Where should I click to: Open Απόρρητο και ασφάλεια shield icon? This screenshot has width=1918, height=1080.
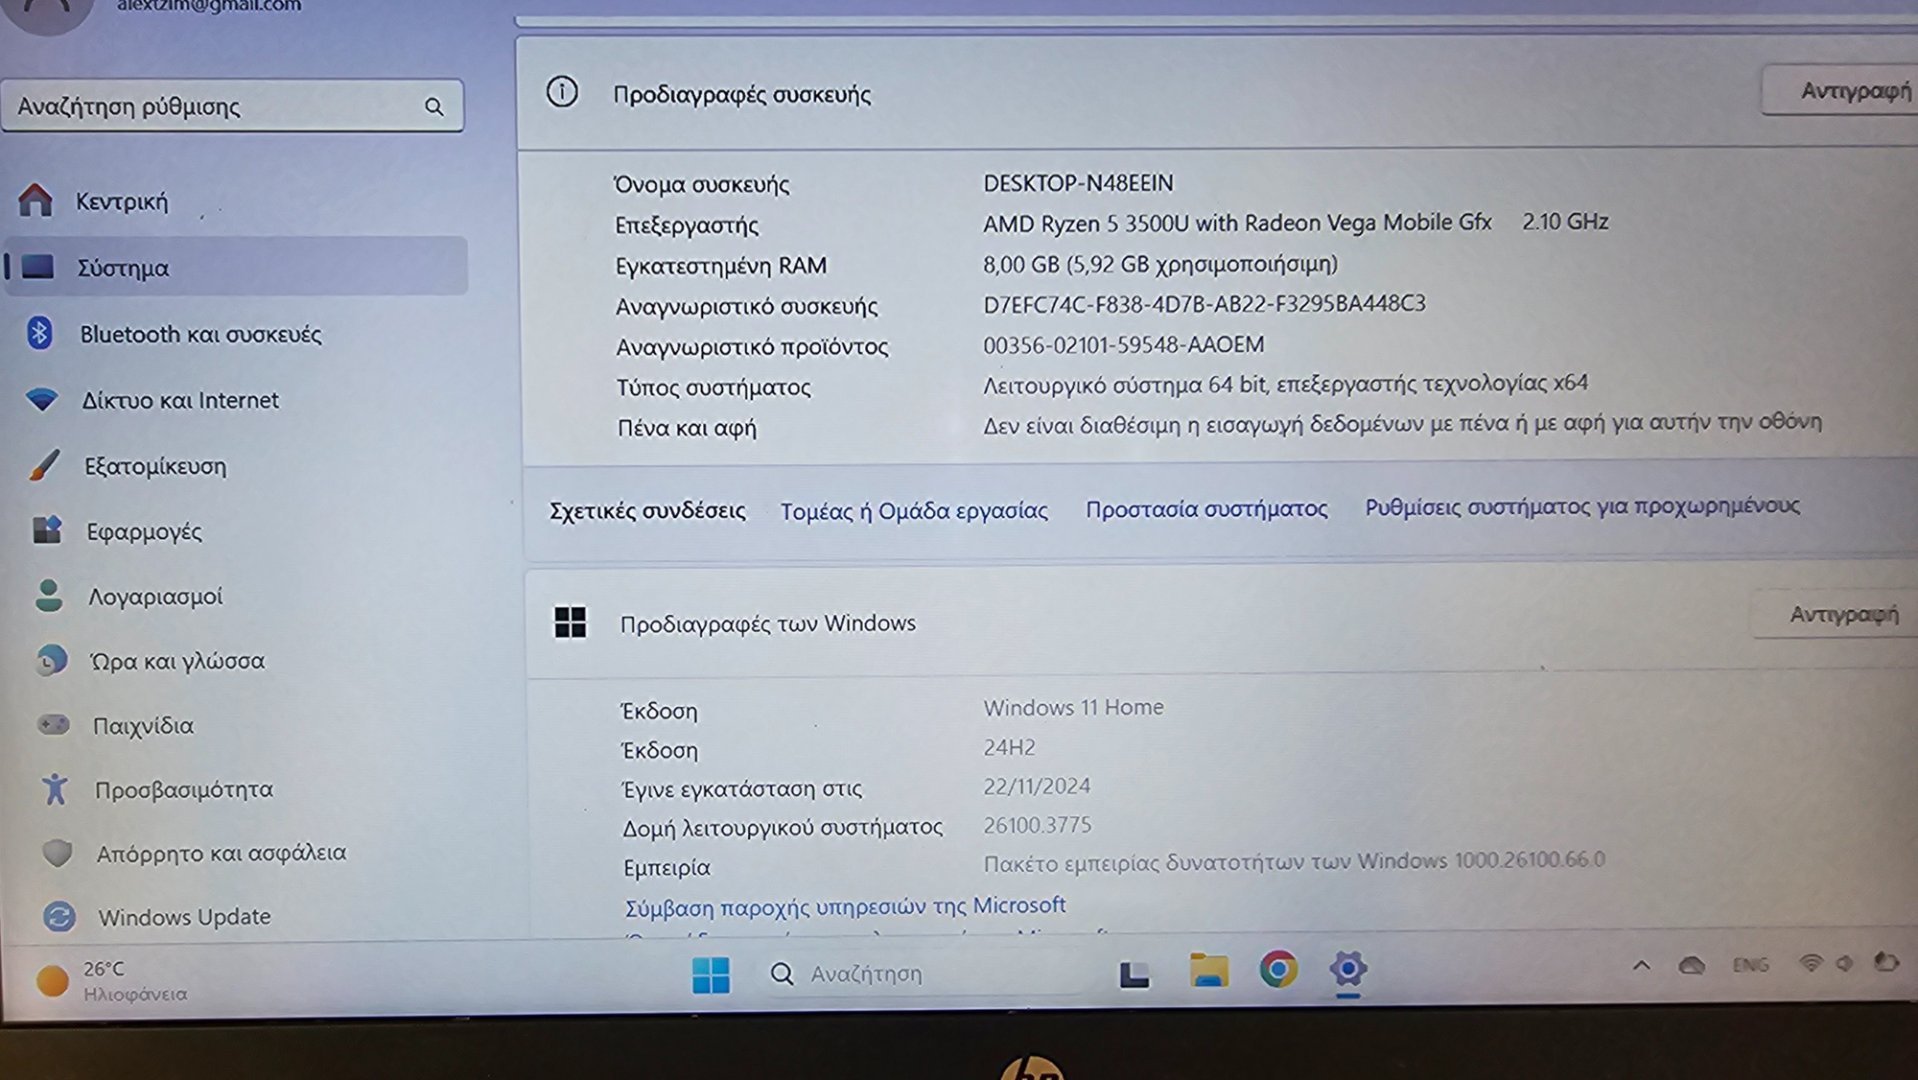57,853
